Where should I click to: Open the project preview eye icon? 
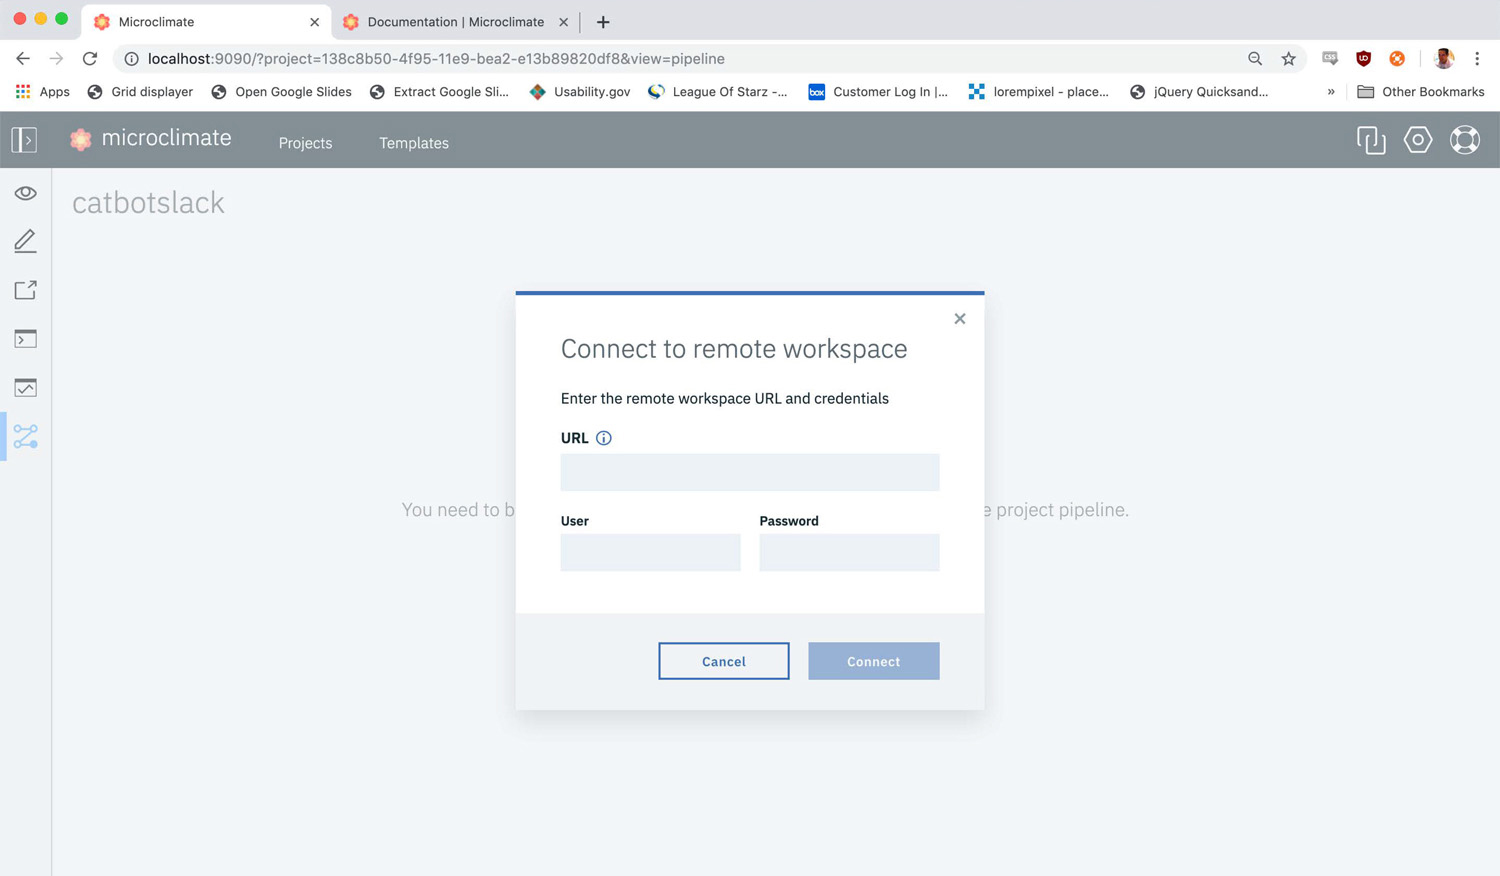coord(25,192)
